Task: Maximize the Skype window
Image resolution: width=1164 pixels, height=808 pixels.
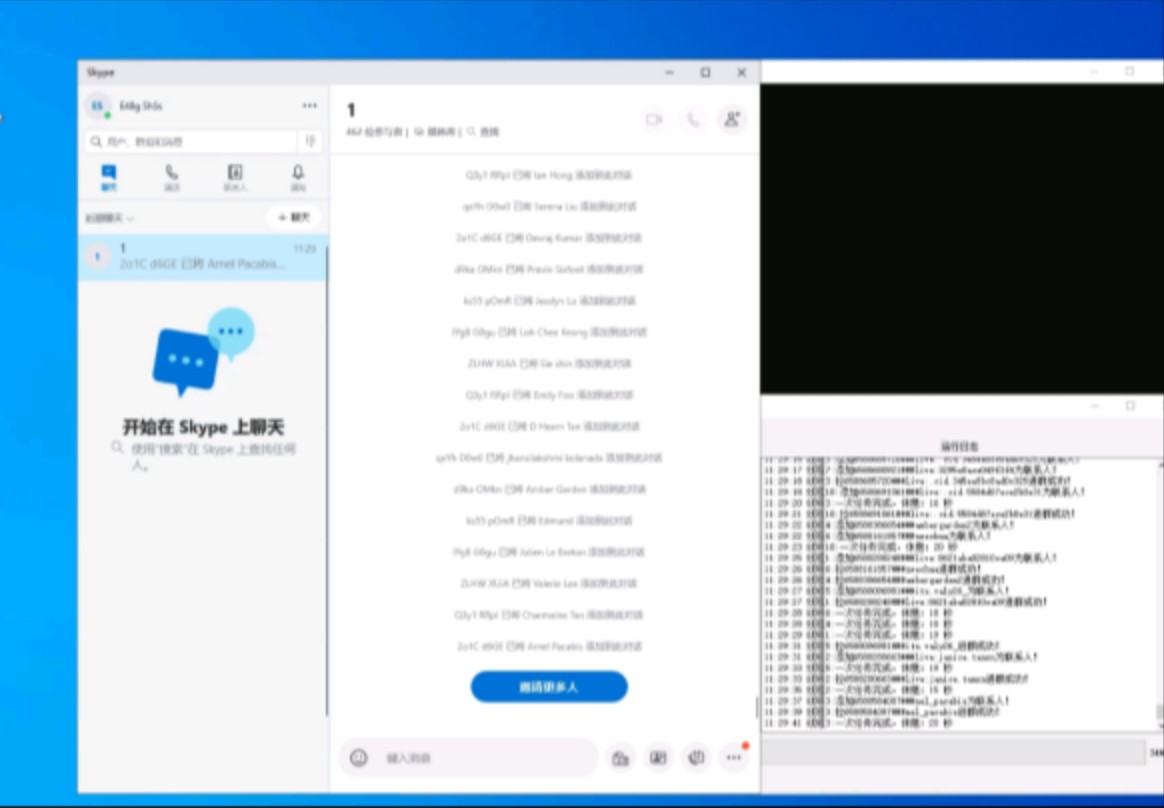Action: 705,72
